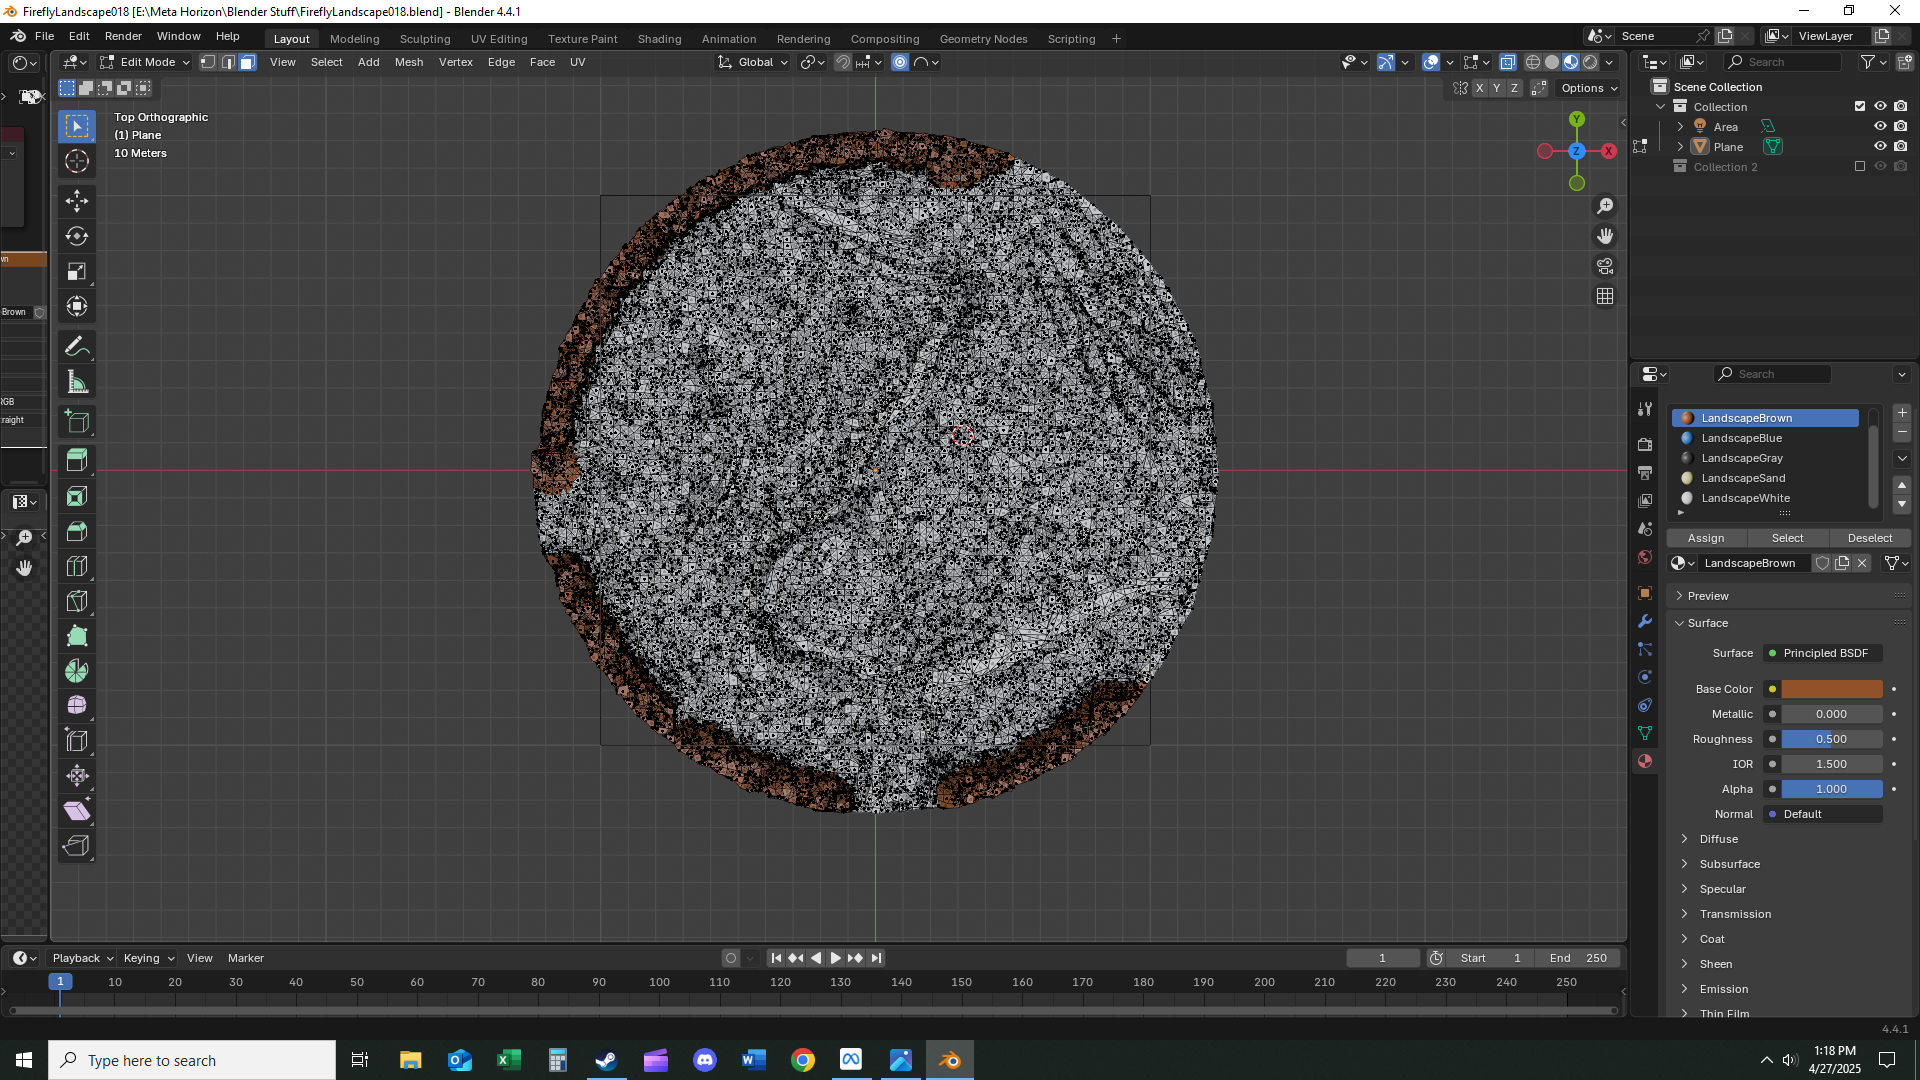Screen dimensions: 1920x1080
Task: Toggle camera view in viewport
Action: point(1605,266)
